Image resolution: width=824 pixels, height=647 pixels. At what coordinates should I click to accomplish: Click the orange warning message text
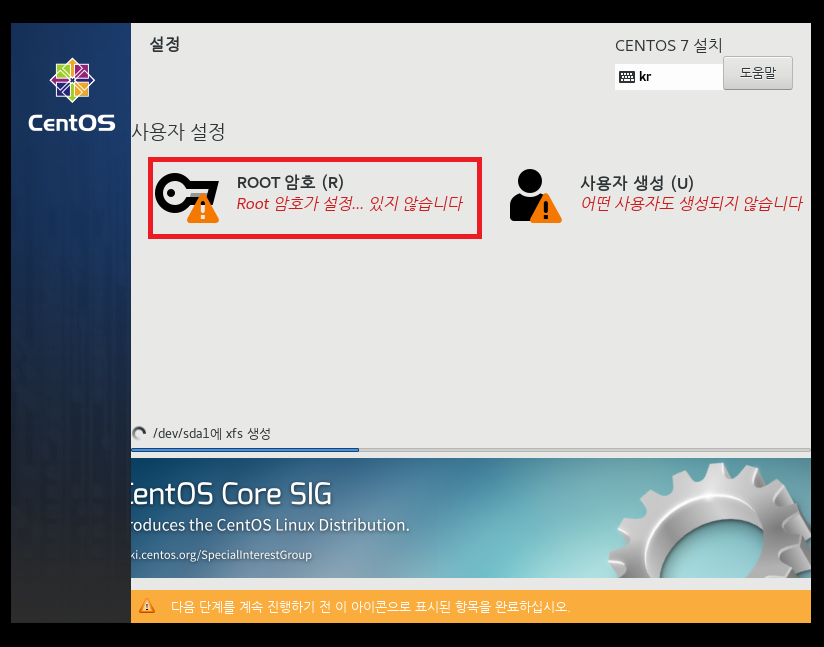[370, 607]
